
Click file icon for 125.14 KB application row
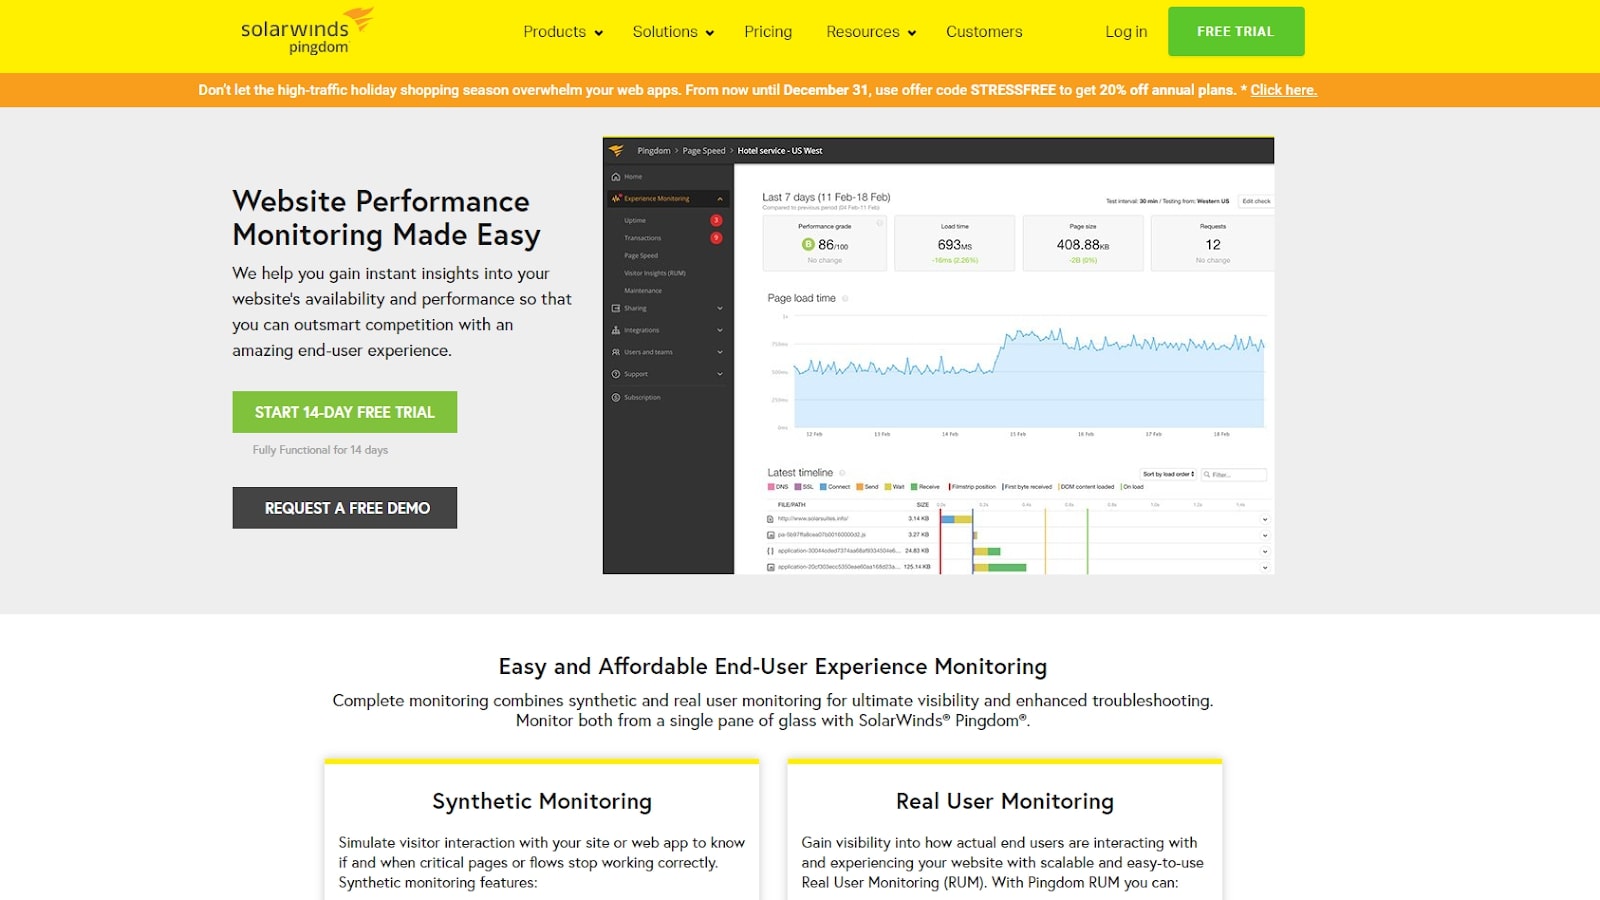pos(770,567)
